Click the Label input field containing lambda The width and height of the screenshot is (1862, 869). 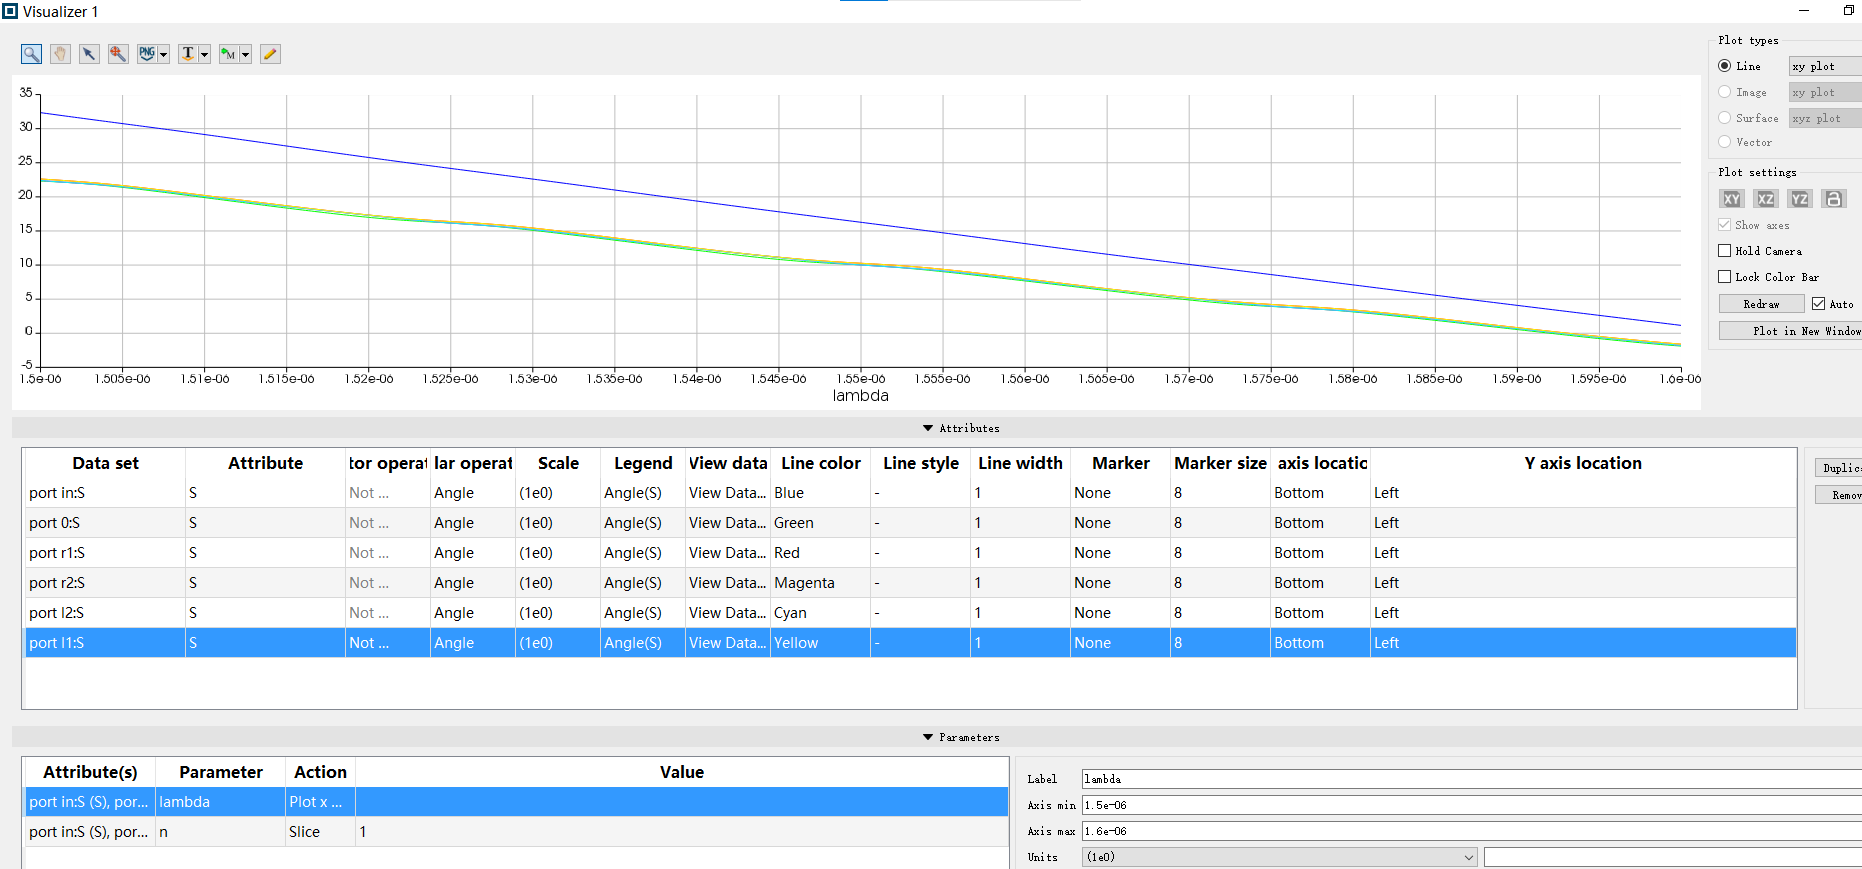[x=1472, y=779]
